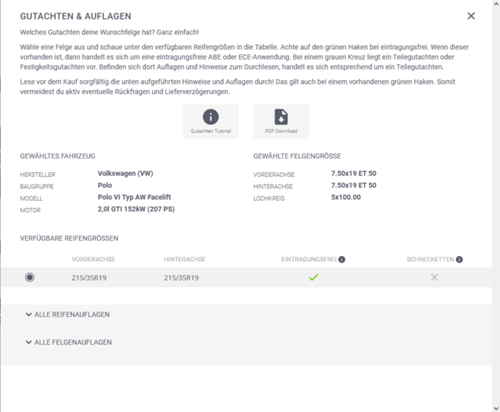Click the PDF Download button label
This screenshot has width=500, height=412.
(281, 131)
